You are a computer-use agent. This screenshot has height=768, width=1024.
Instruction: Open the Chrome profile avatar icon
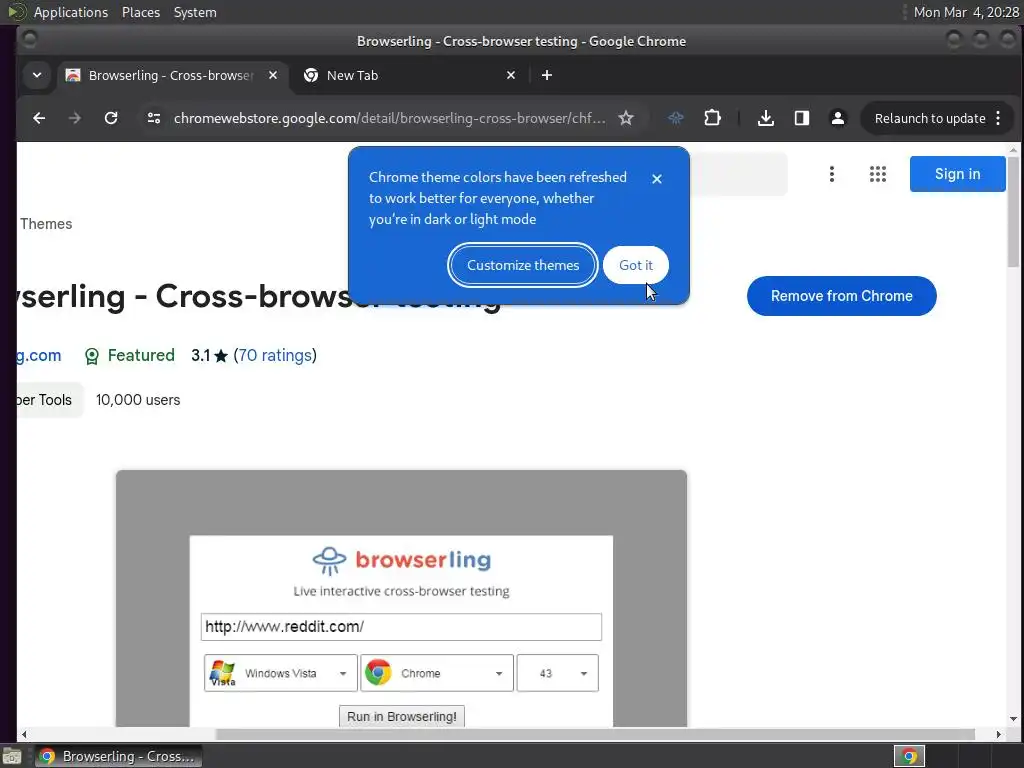point(838,118)
